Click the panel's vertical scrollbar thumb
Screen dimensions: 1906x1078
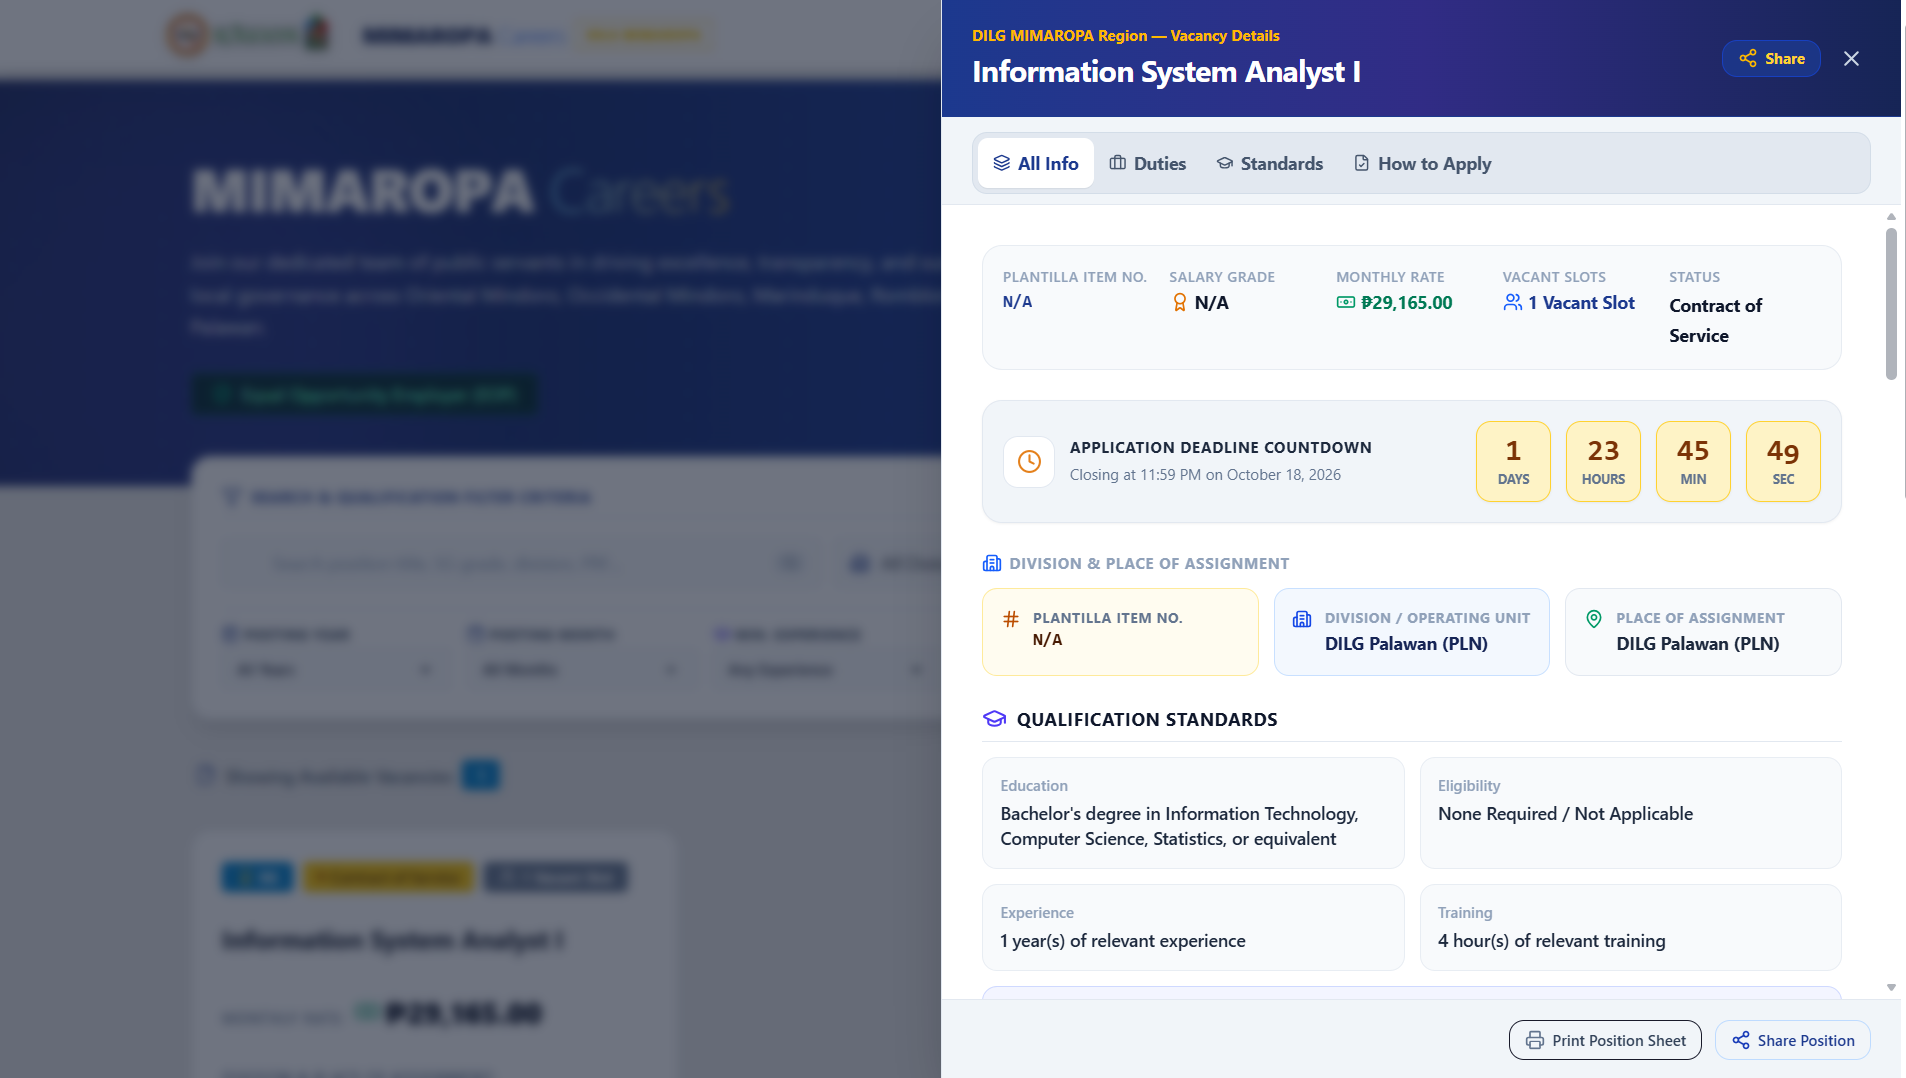click(1891, 304)
